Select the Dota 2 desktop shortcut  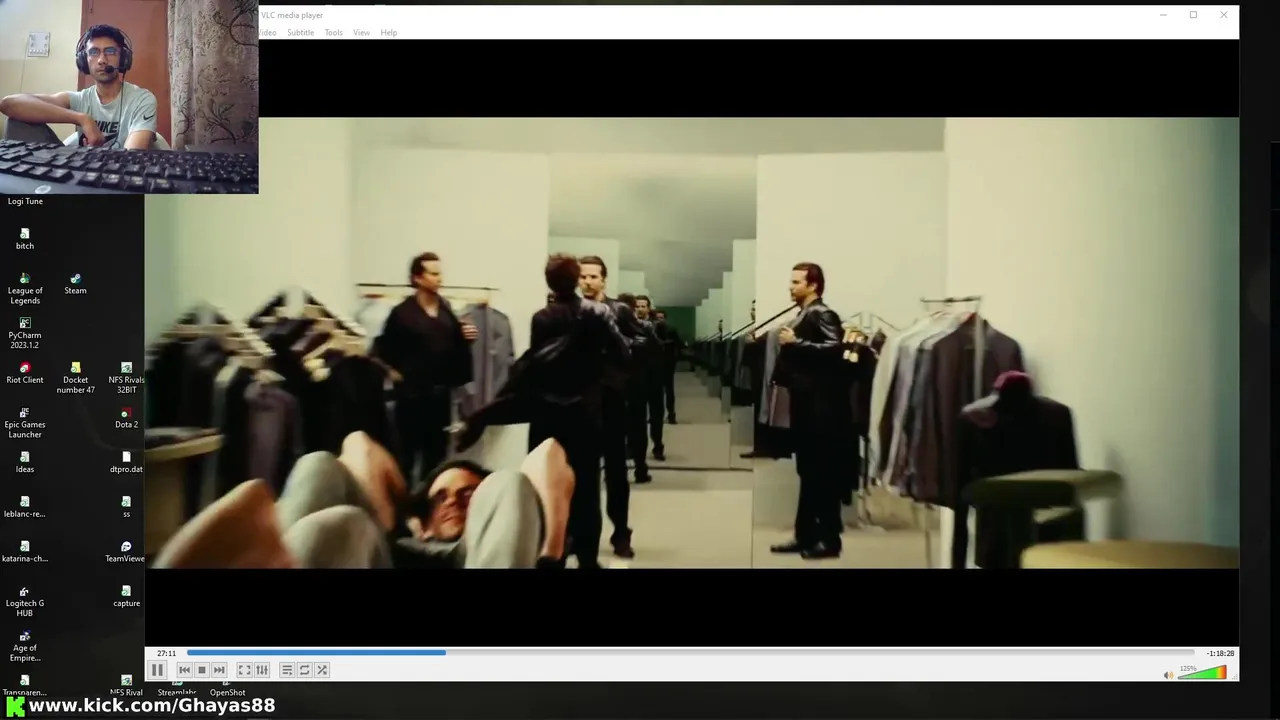(x=126, y=418)
